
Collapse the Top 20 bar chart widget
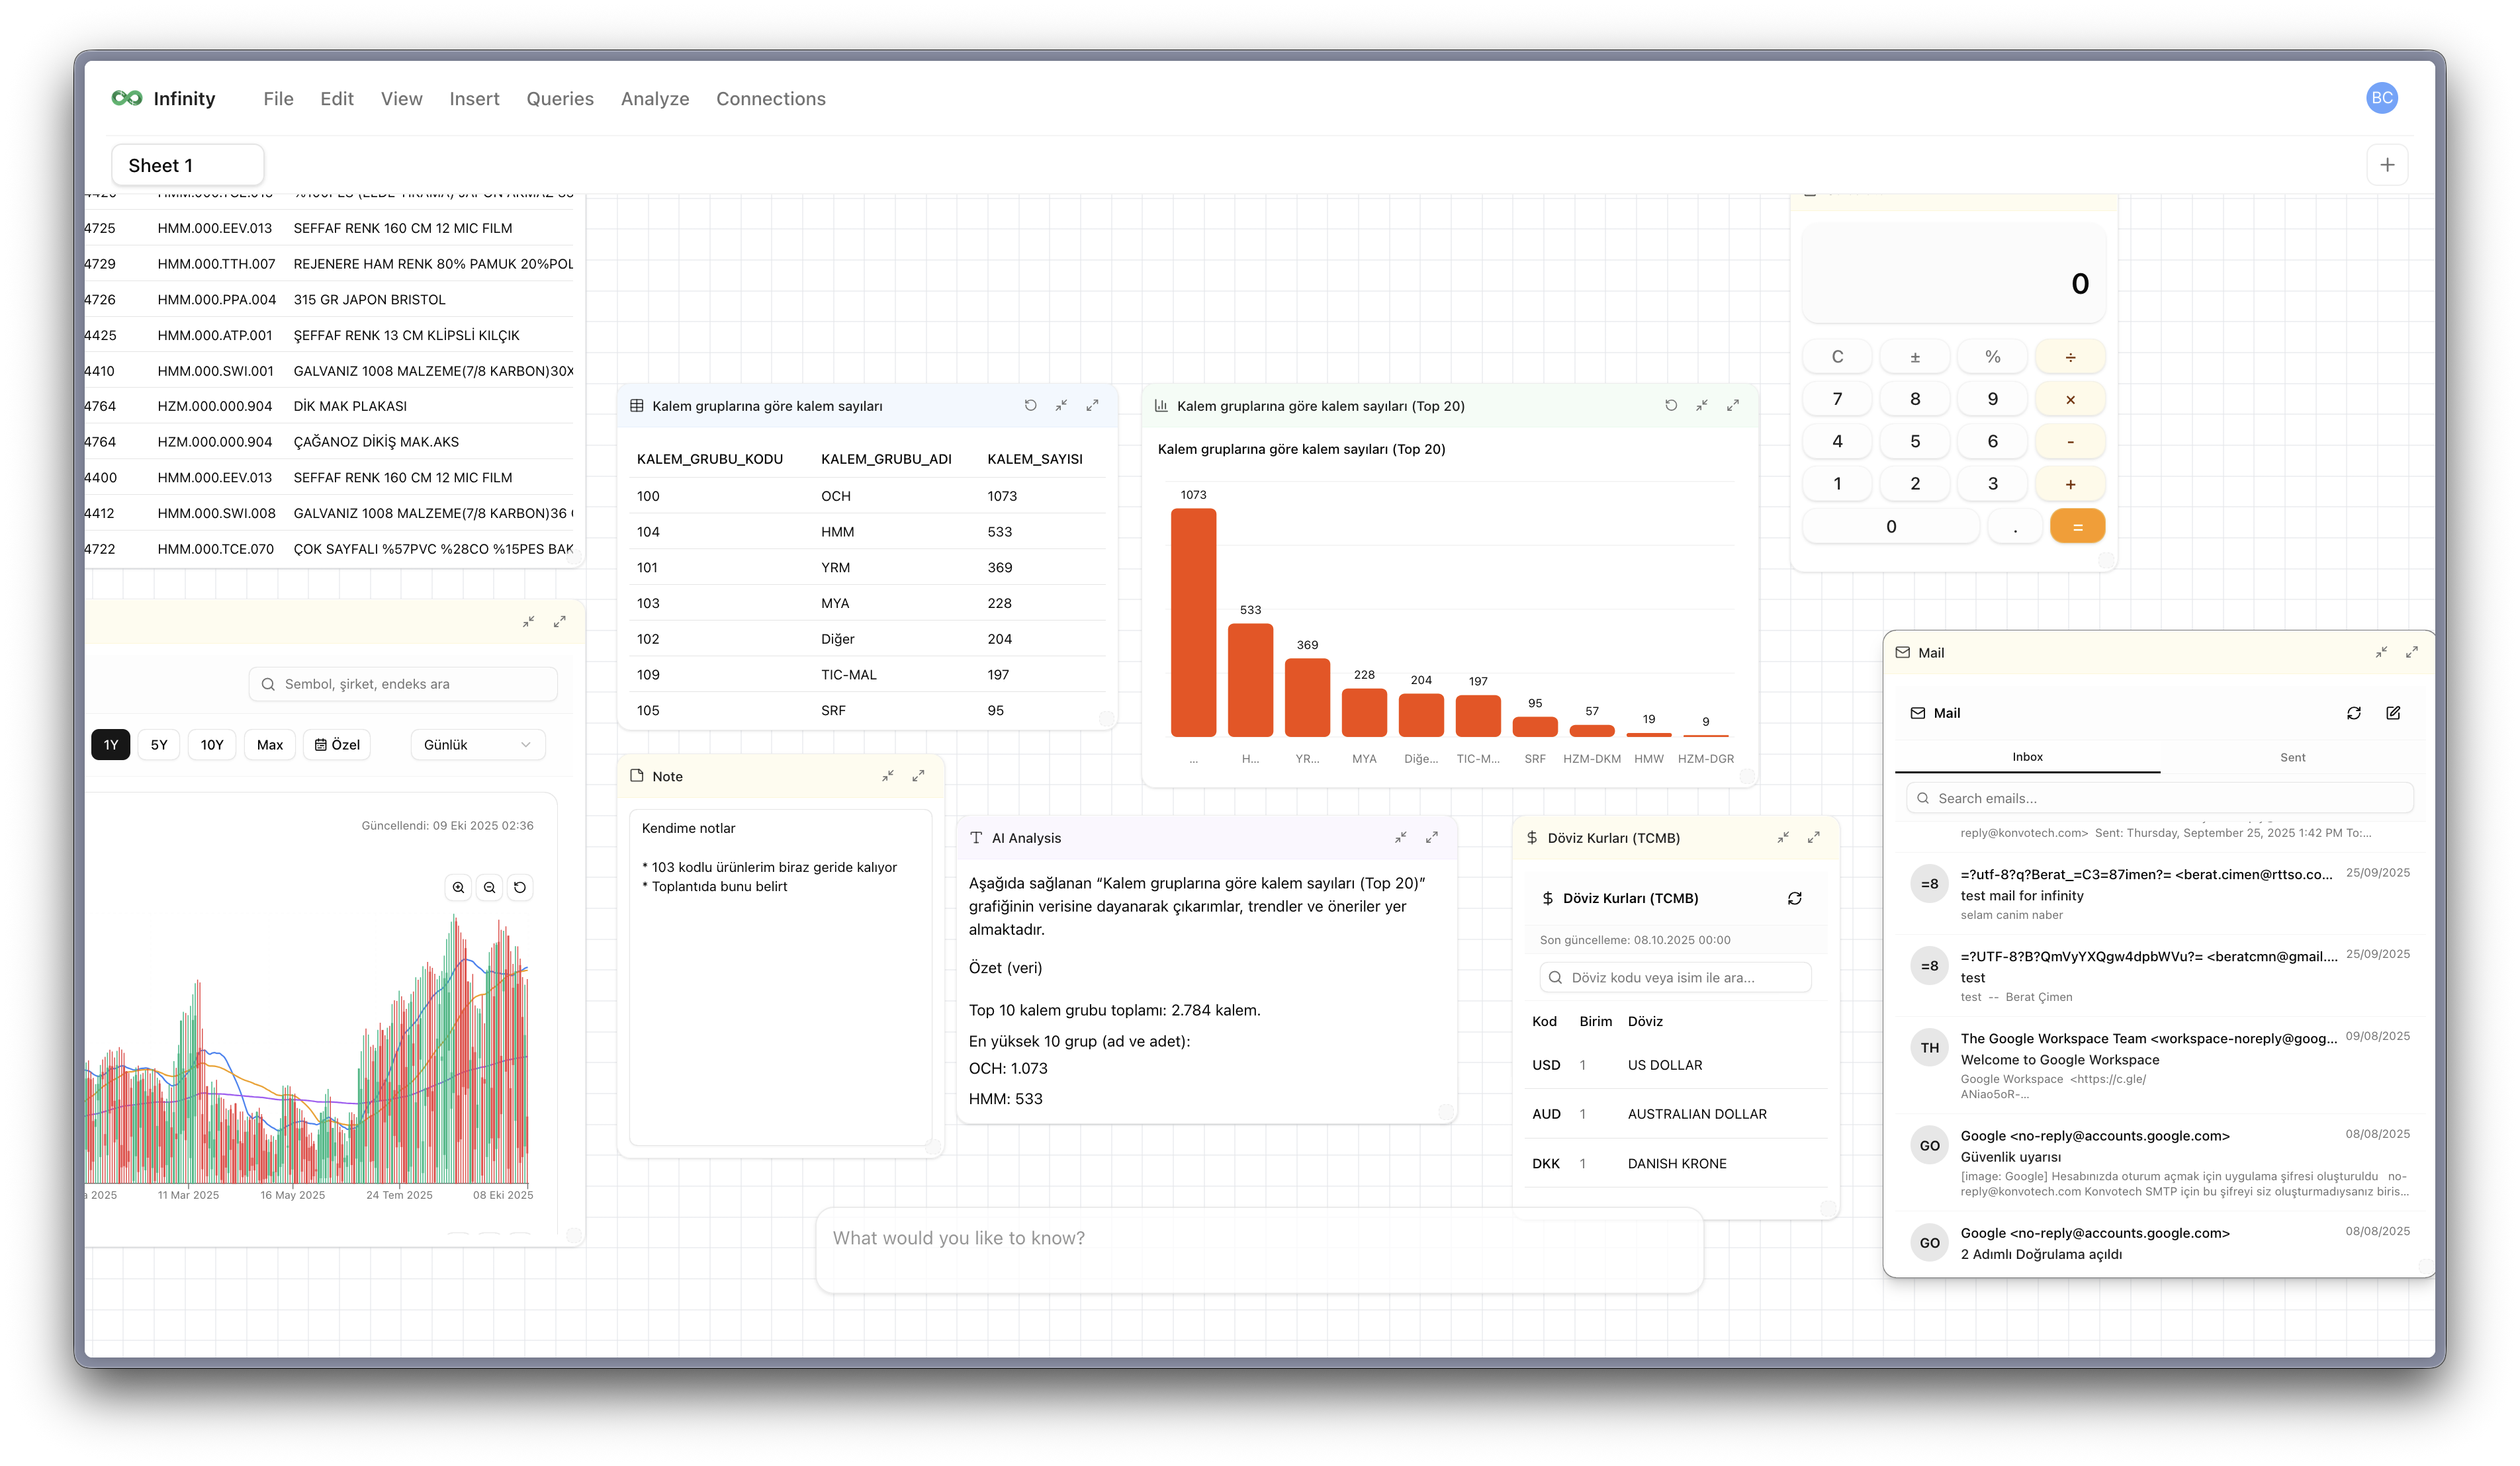pyautogui.click(x=1701, y=405)
